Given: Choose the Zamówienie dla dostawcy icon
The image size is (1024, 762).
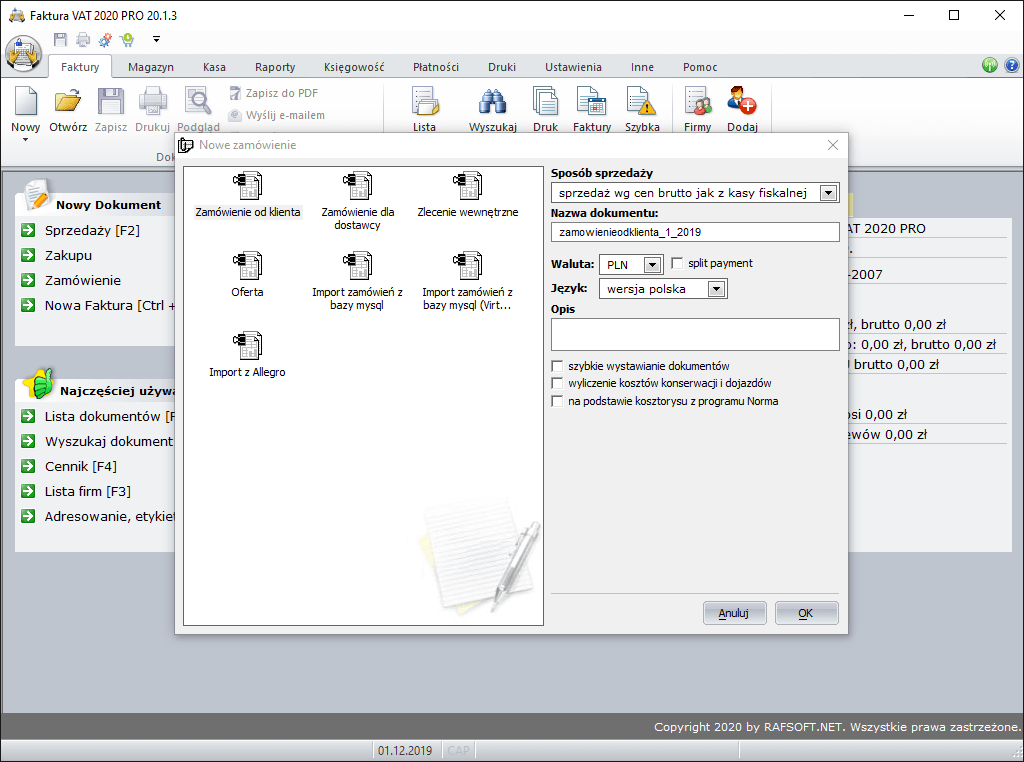Looking at the screenshot, I should coord(357,186).
